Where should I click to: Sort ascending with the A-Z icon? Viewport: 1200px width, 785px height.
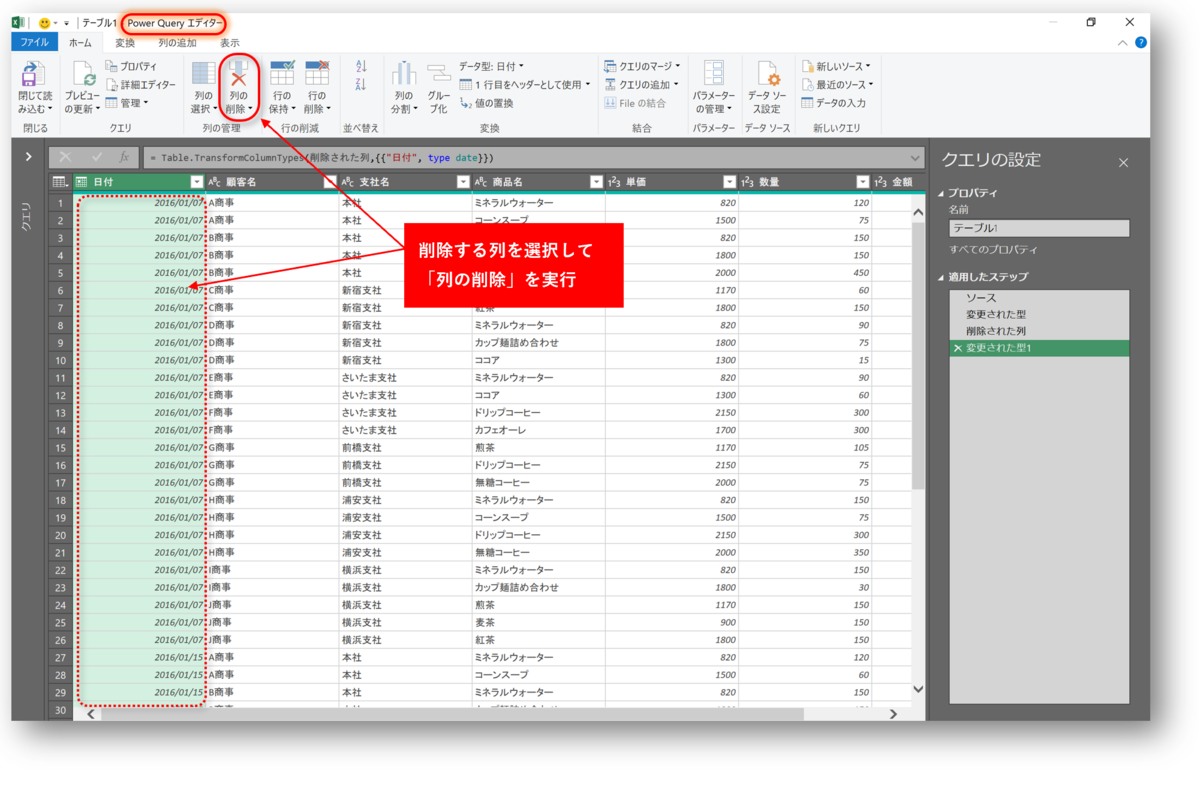pos(361,66)
